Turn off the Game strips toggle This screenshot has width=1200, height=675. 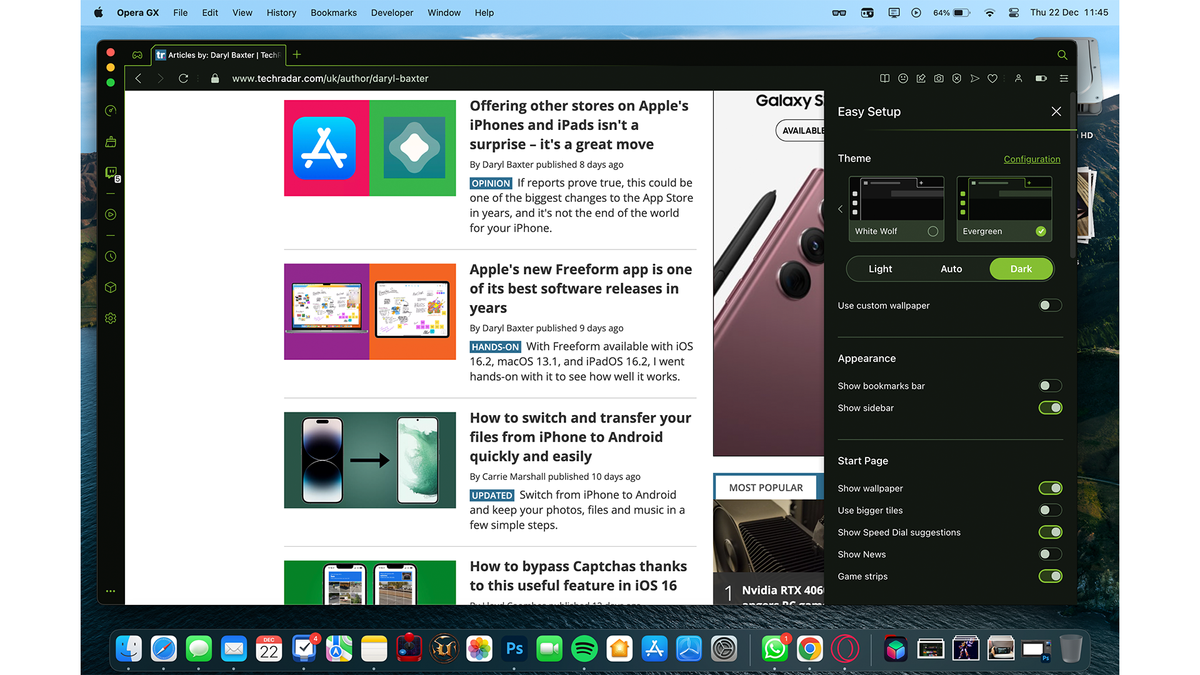coord(1050,576)
